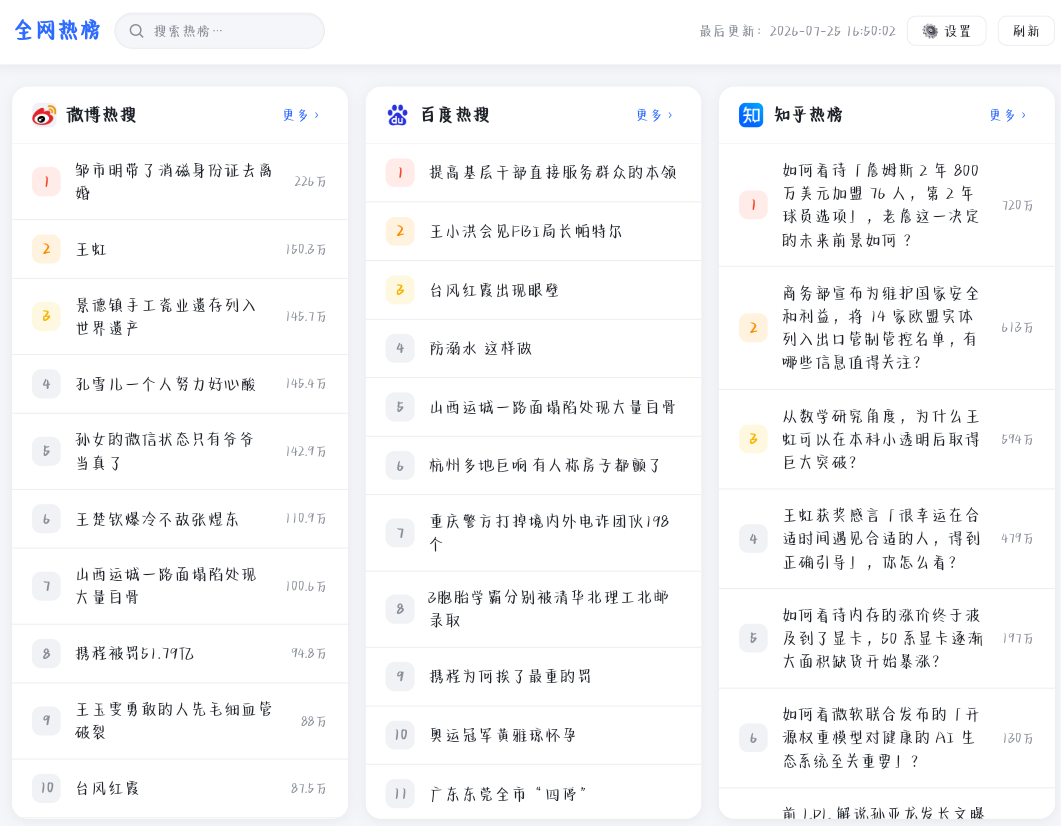This screenshot has height=826, width=1061.
Task: Open Baidu topic 杭州多地巨响 有人称房子都颤了
Action: (533, 465)
